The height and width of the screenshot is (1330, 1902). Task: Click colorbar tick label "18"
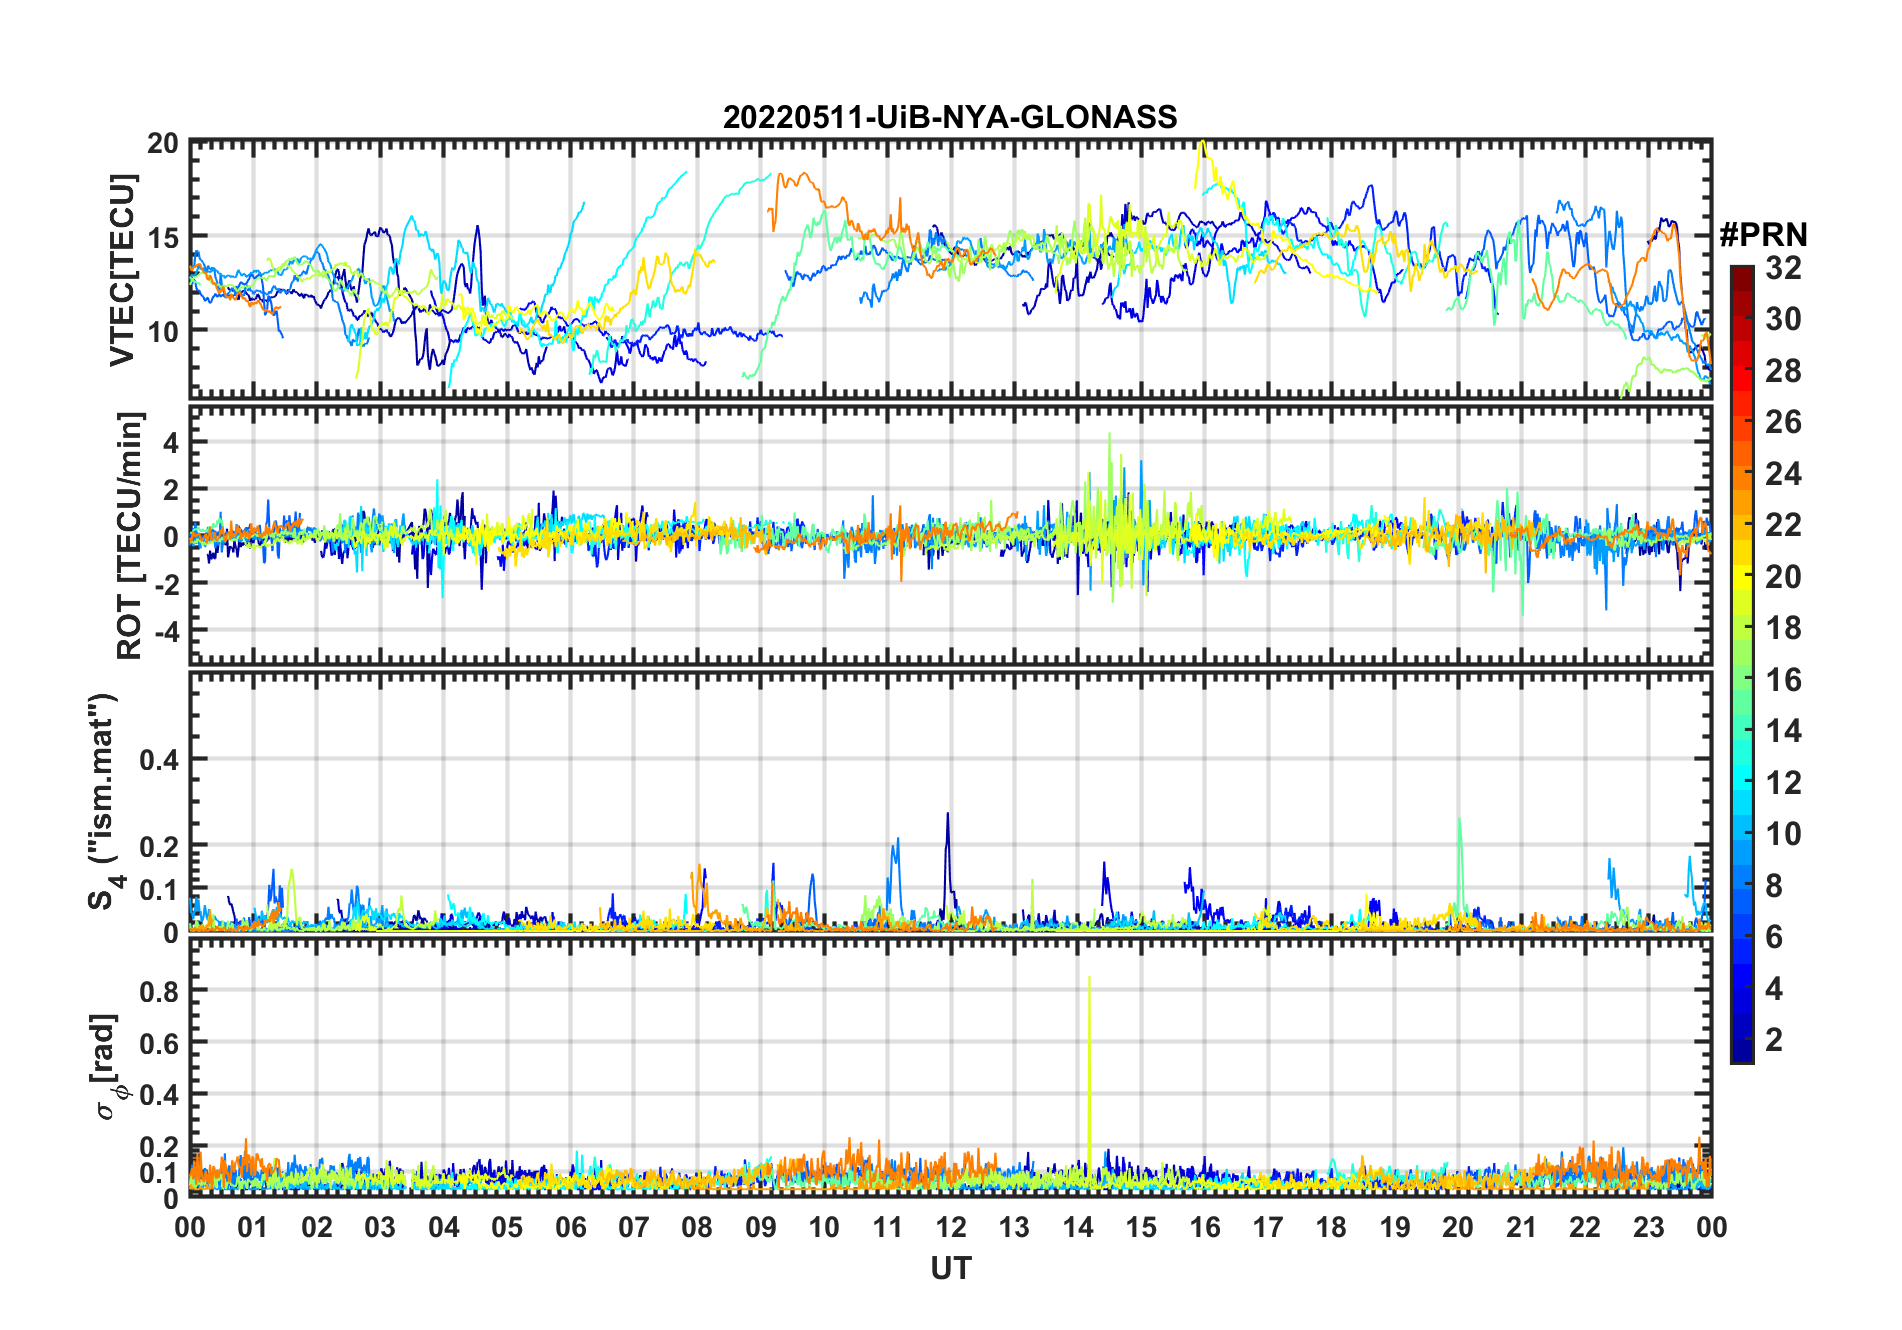(1783, 628)
